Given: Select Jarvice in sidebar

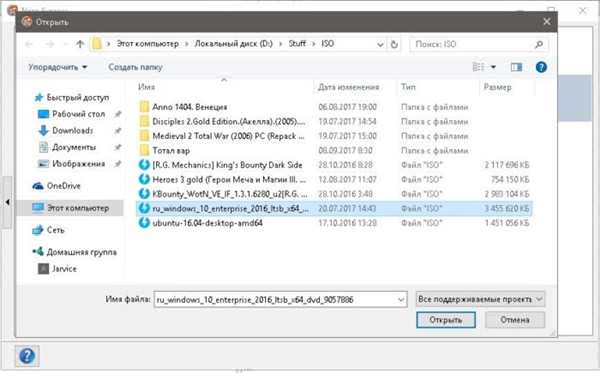Looking at the screenshot, I should [64, 269].
